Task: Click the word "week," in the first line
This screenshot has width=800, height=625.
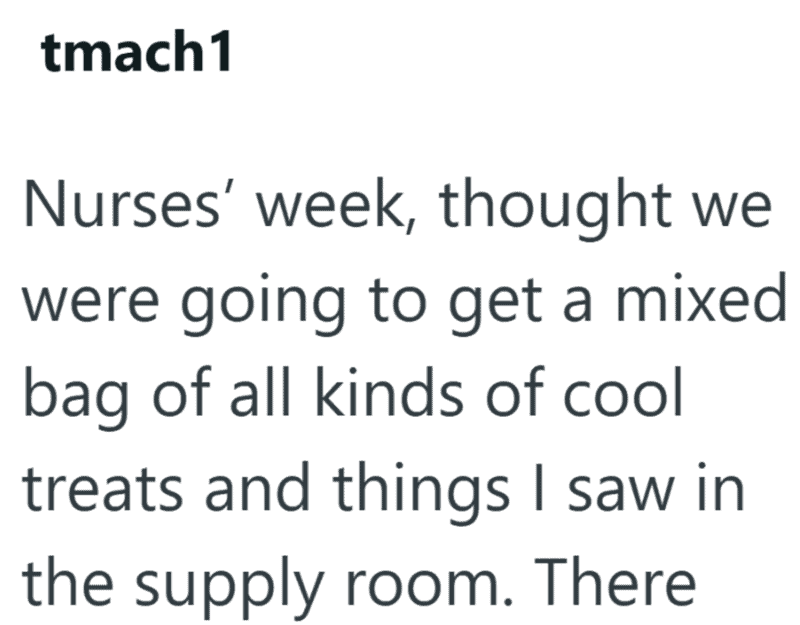Action: pos(335,205)
